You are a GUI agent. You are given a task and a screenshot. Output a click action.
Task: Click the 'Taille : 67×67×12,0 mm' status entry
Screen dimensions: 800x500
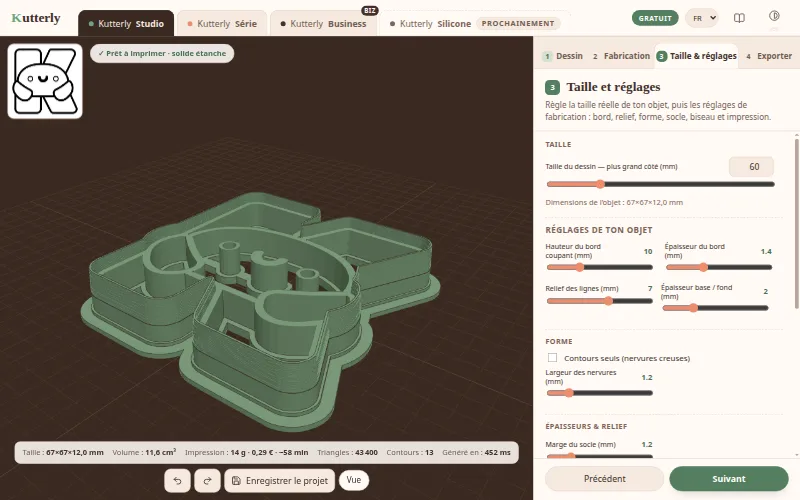[63, 453]
